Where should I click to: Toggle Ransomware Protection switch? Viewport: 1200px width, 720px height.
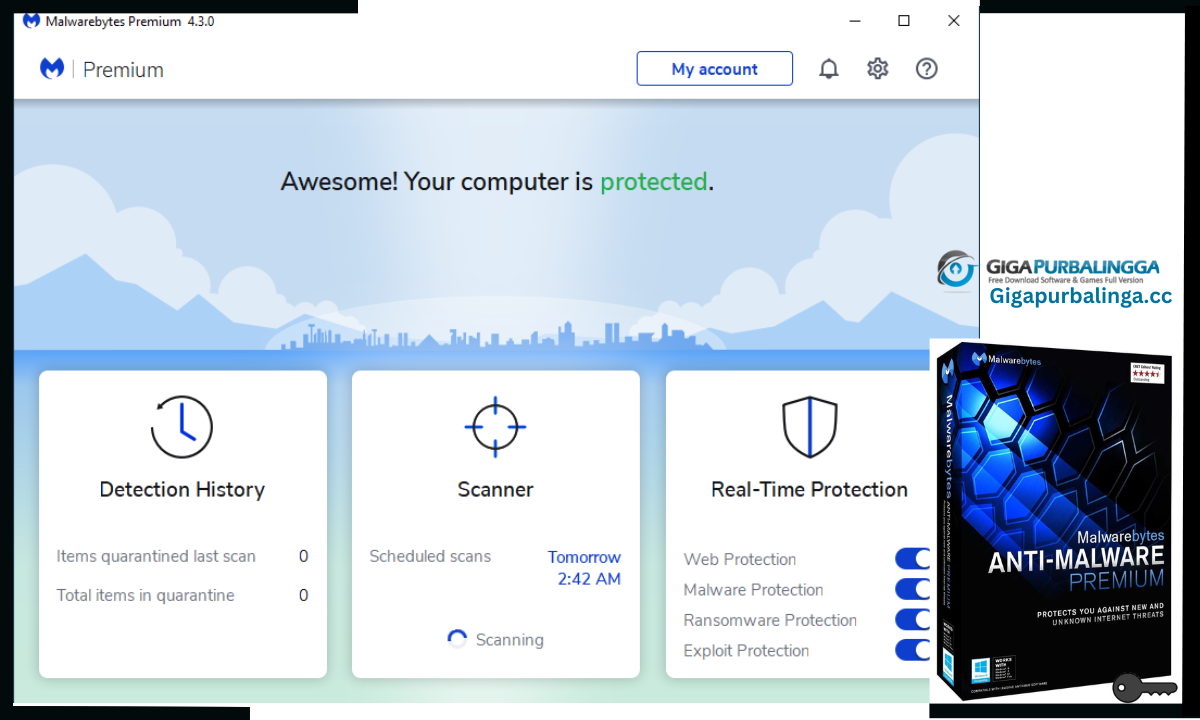913,620
